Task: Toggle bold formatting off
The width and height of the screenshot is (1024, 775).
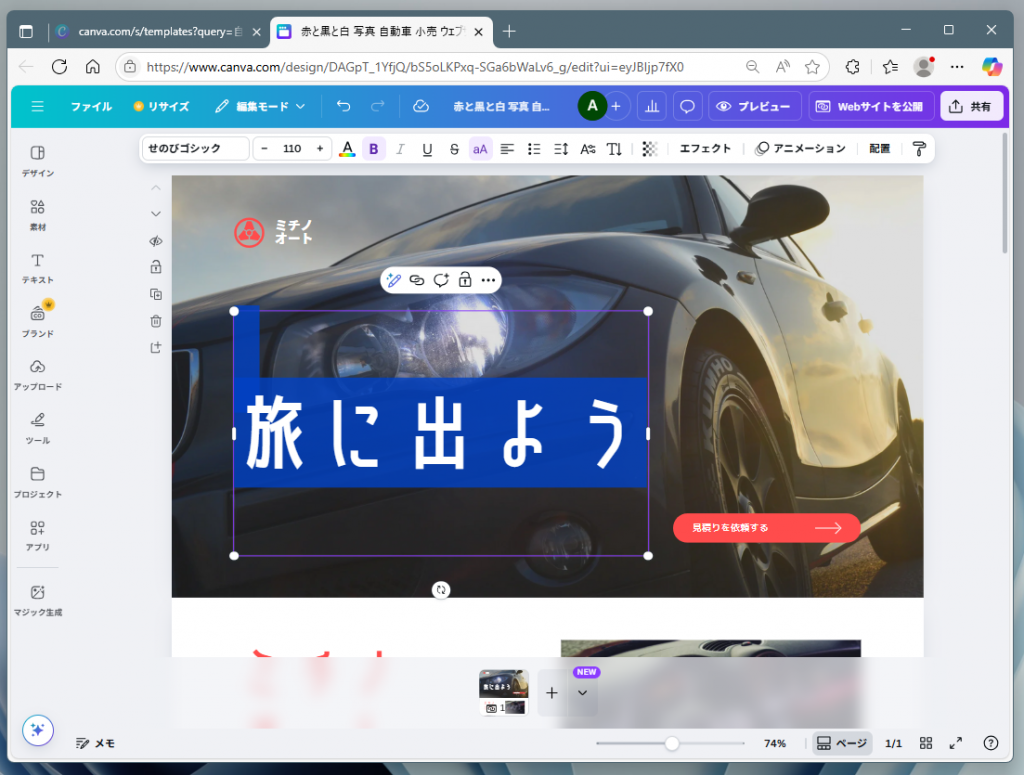Action: tap(373, 148)
